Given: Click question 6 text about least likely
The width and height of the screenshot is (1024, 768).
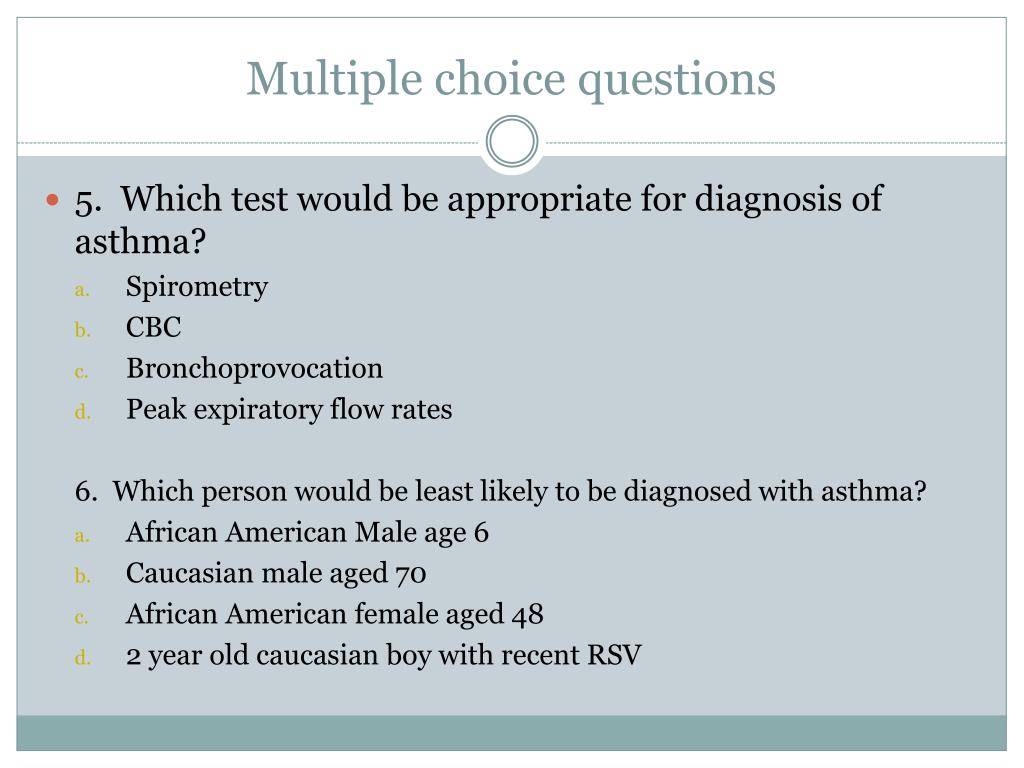Looking at the screenshot, I should (500, 492).
